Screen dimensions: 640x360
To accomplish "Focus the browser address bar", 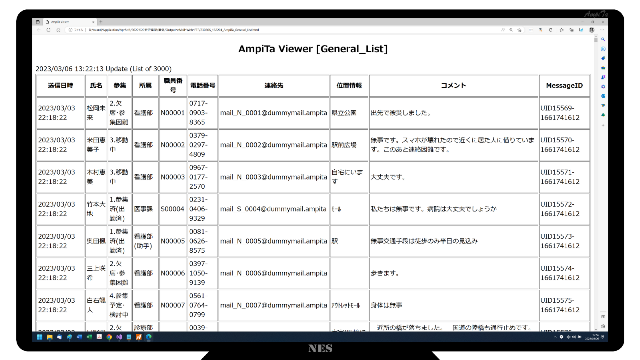I will pos(286,30).
